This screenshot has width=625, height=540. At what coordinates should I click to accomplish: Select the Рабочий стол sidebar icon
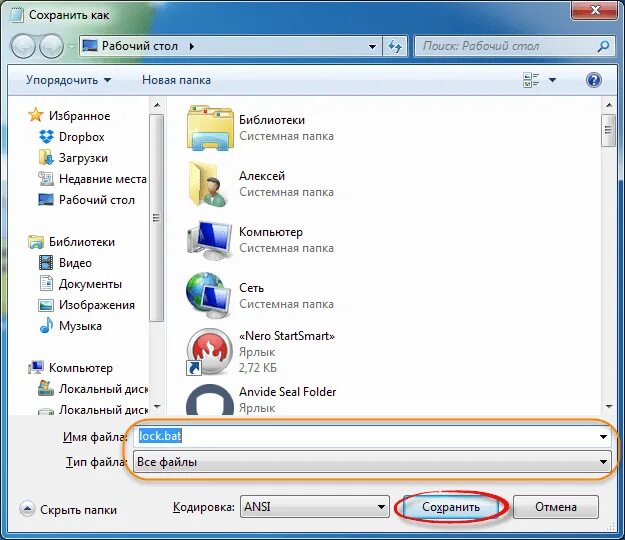point(46,199)
